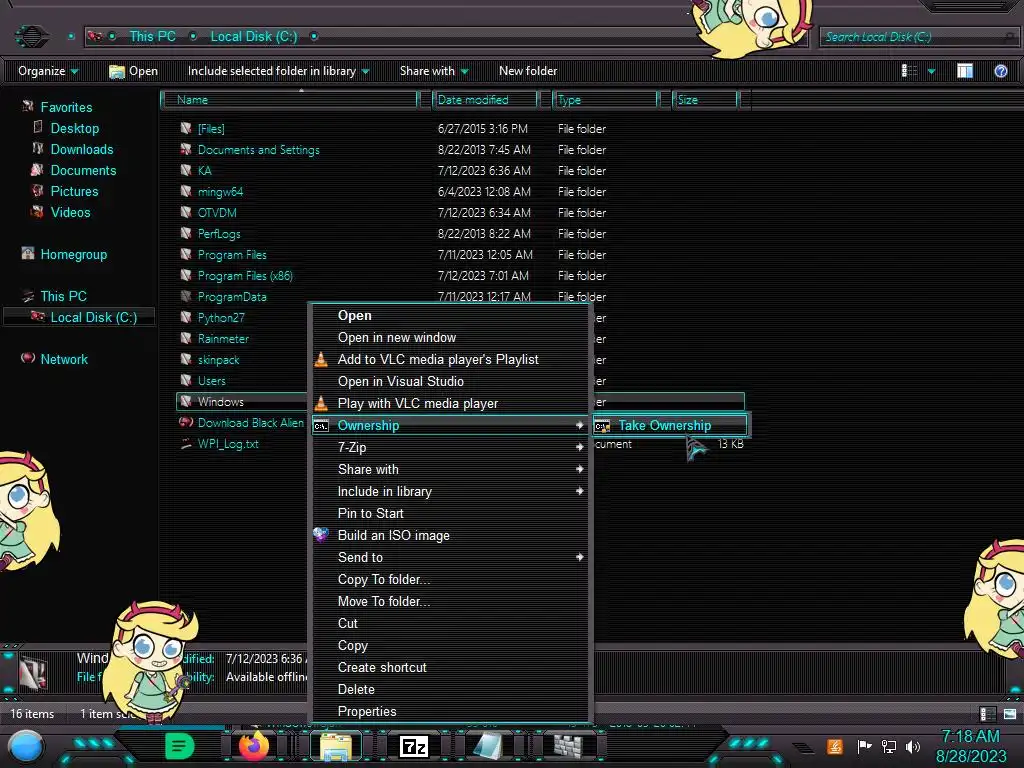This screenshot has height=768, width=1024.
Task: Select the OTVDM folder
Action: 217,213
